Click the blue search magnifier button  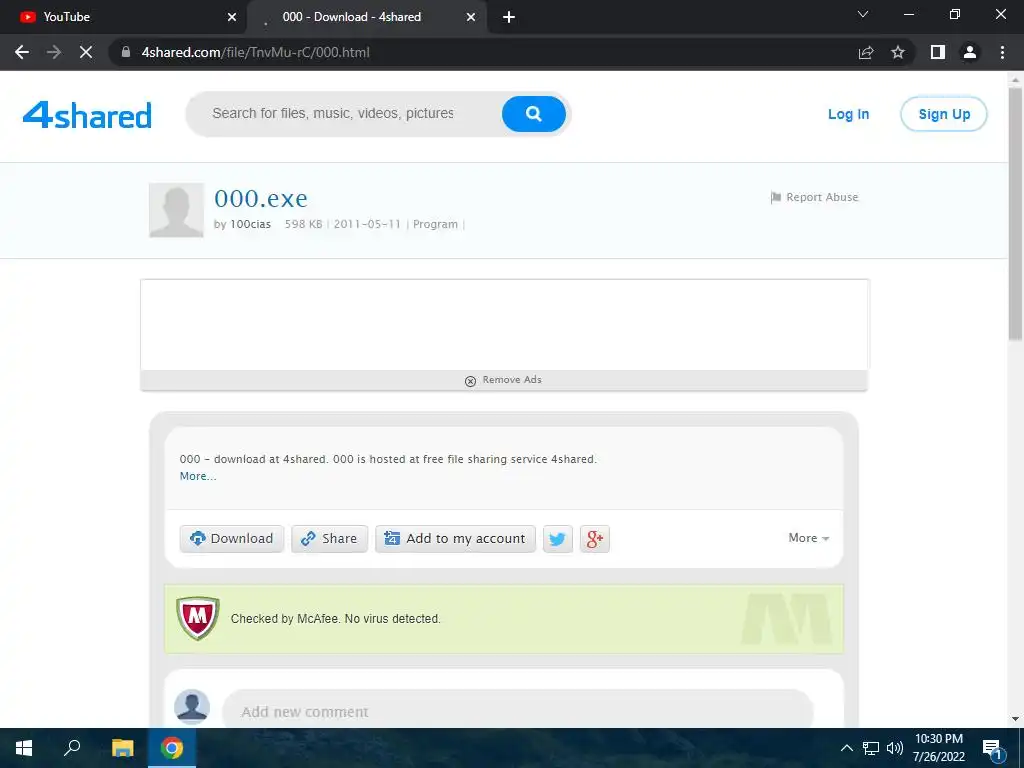534,114
